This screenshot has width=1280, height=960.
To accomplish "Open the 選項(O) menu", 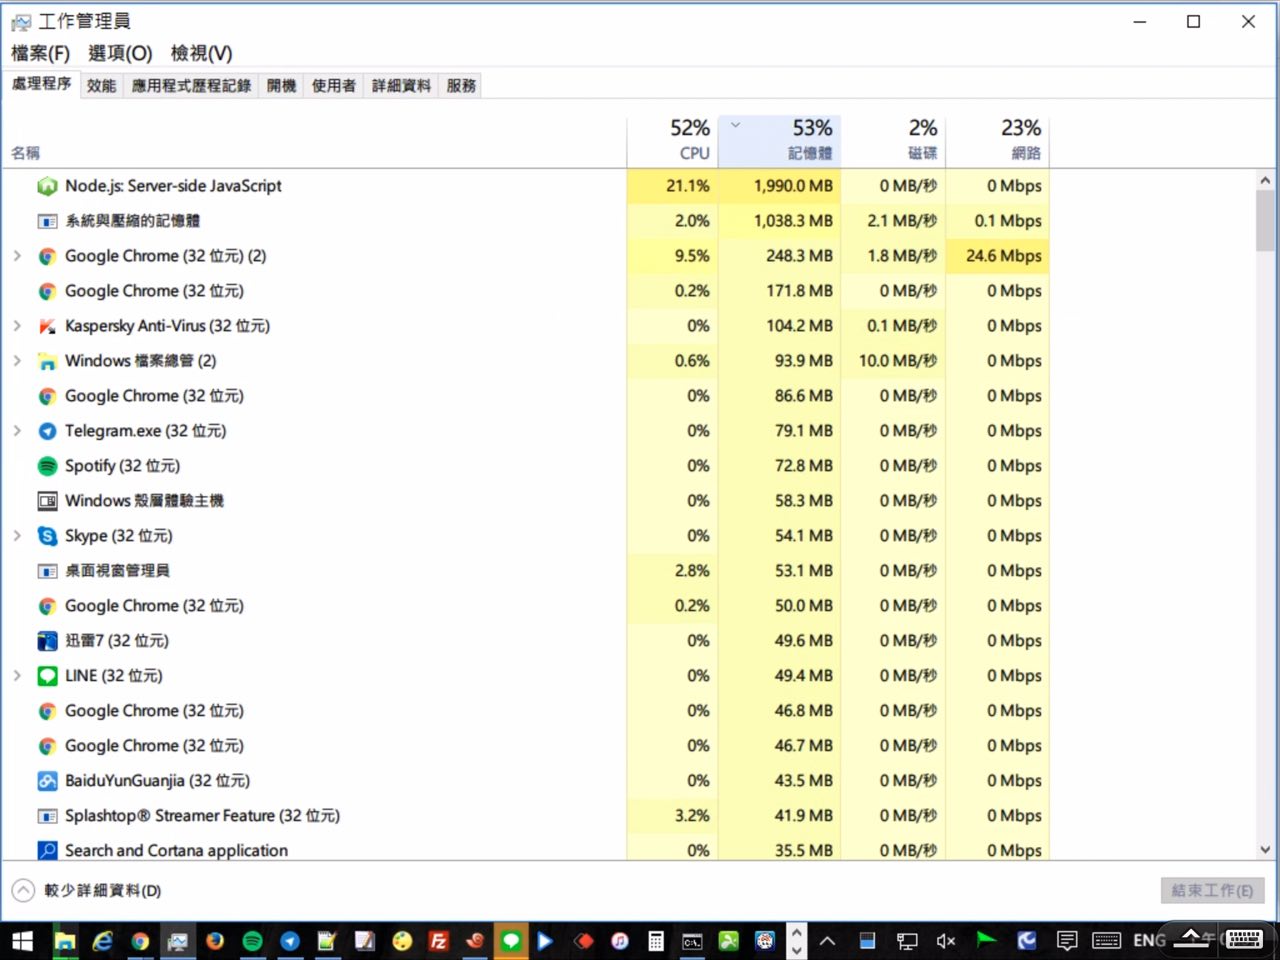I will pyautogui.click(x=120, y=53).
